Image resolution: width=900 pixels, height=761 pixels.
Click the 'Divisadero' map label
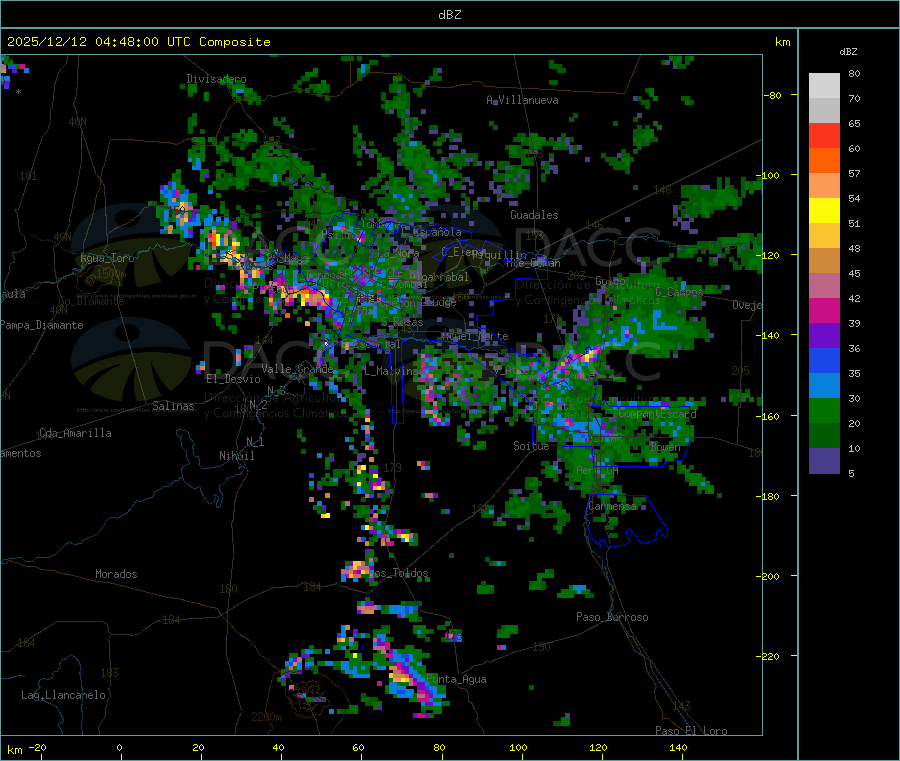tap(216, 79)
